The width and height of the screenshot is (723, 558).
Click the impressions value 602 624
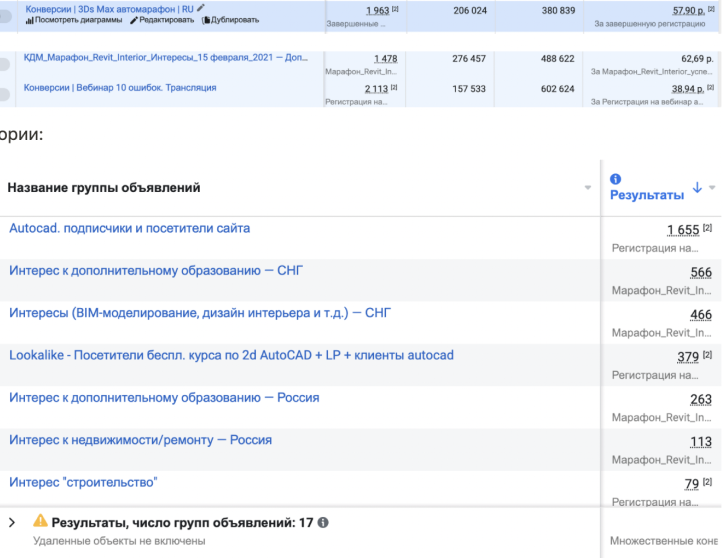[557, 89]
